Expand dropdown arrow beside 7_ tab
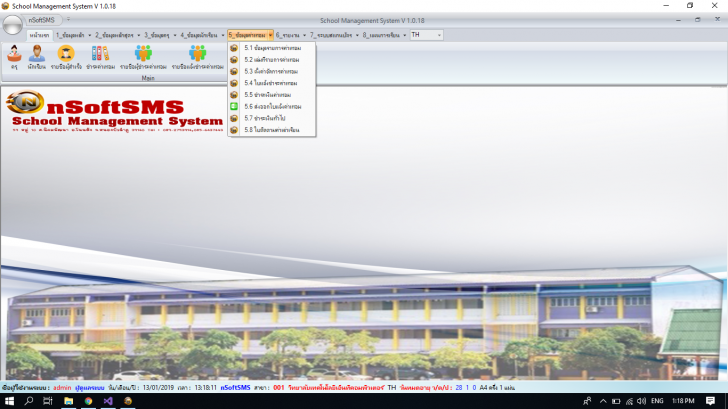728x409 pixels. [x=357, y=35]
